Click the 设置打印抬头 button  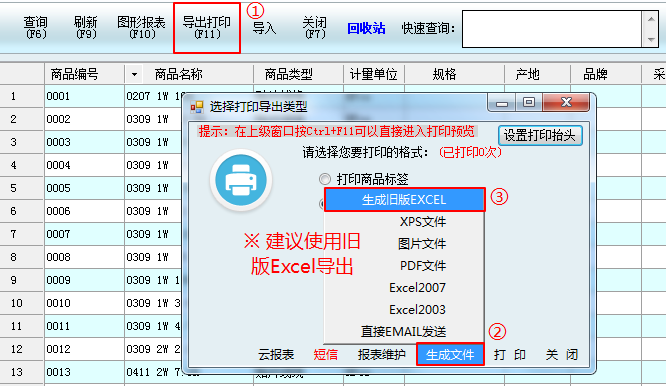click(540, 135)
